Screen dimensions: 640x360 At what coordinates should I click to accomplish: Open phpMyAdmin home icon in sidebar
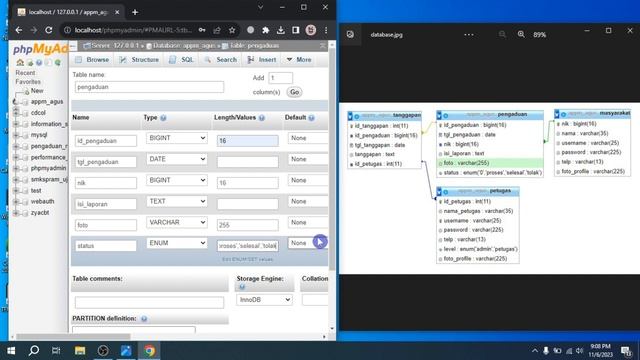coord(20,62)
